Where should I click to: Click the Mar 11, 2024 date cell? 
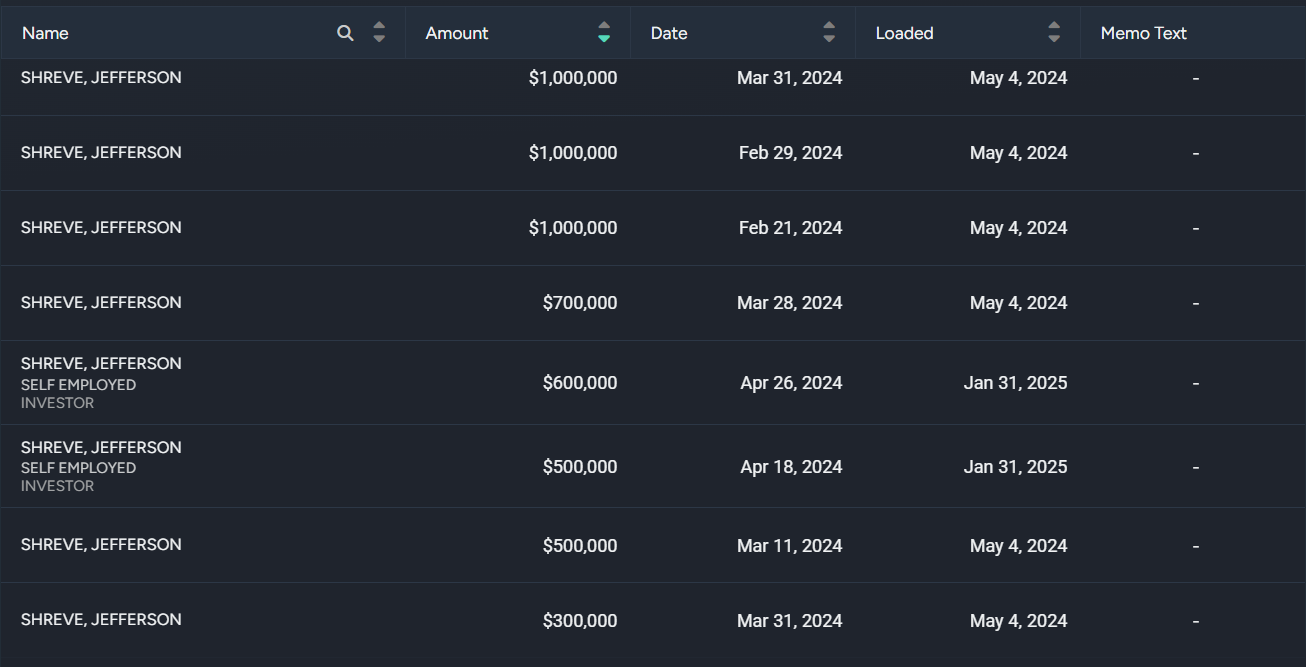tap(789, 546)
